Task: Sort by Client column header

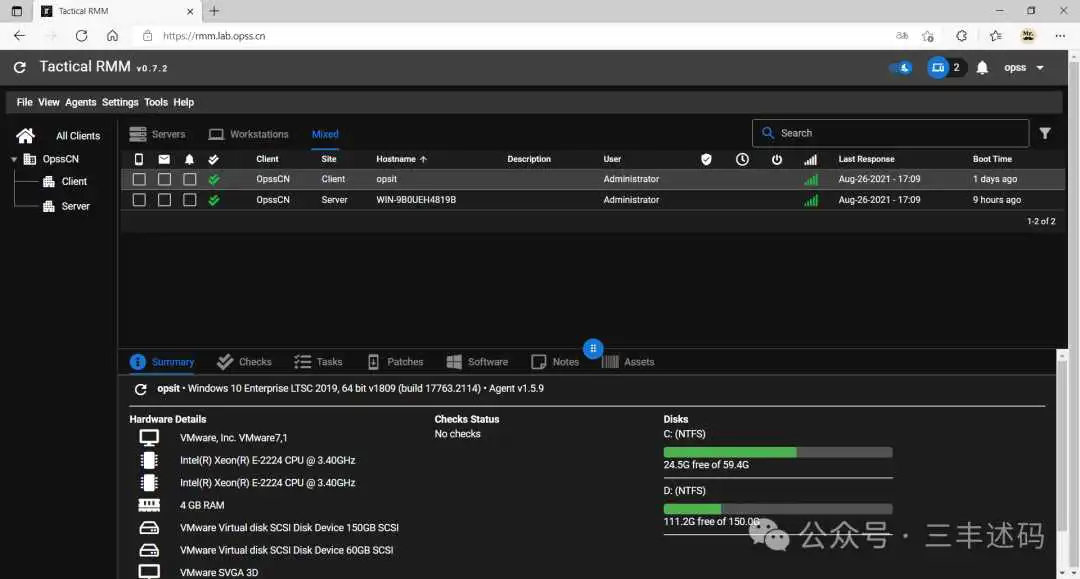Action: [267, 159]
